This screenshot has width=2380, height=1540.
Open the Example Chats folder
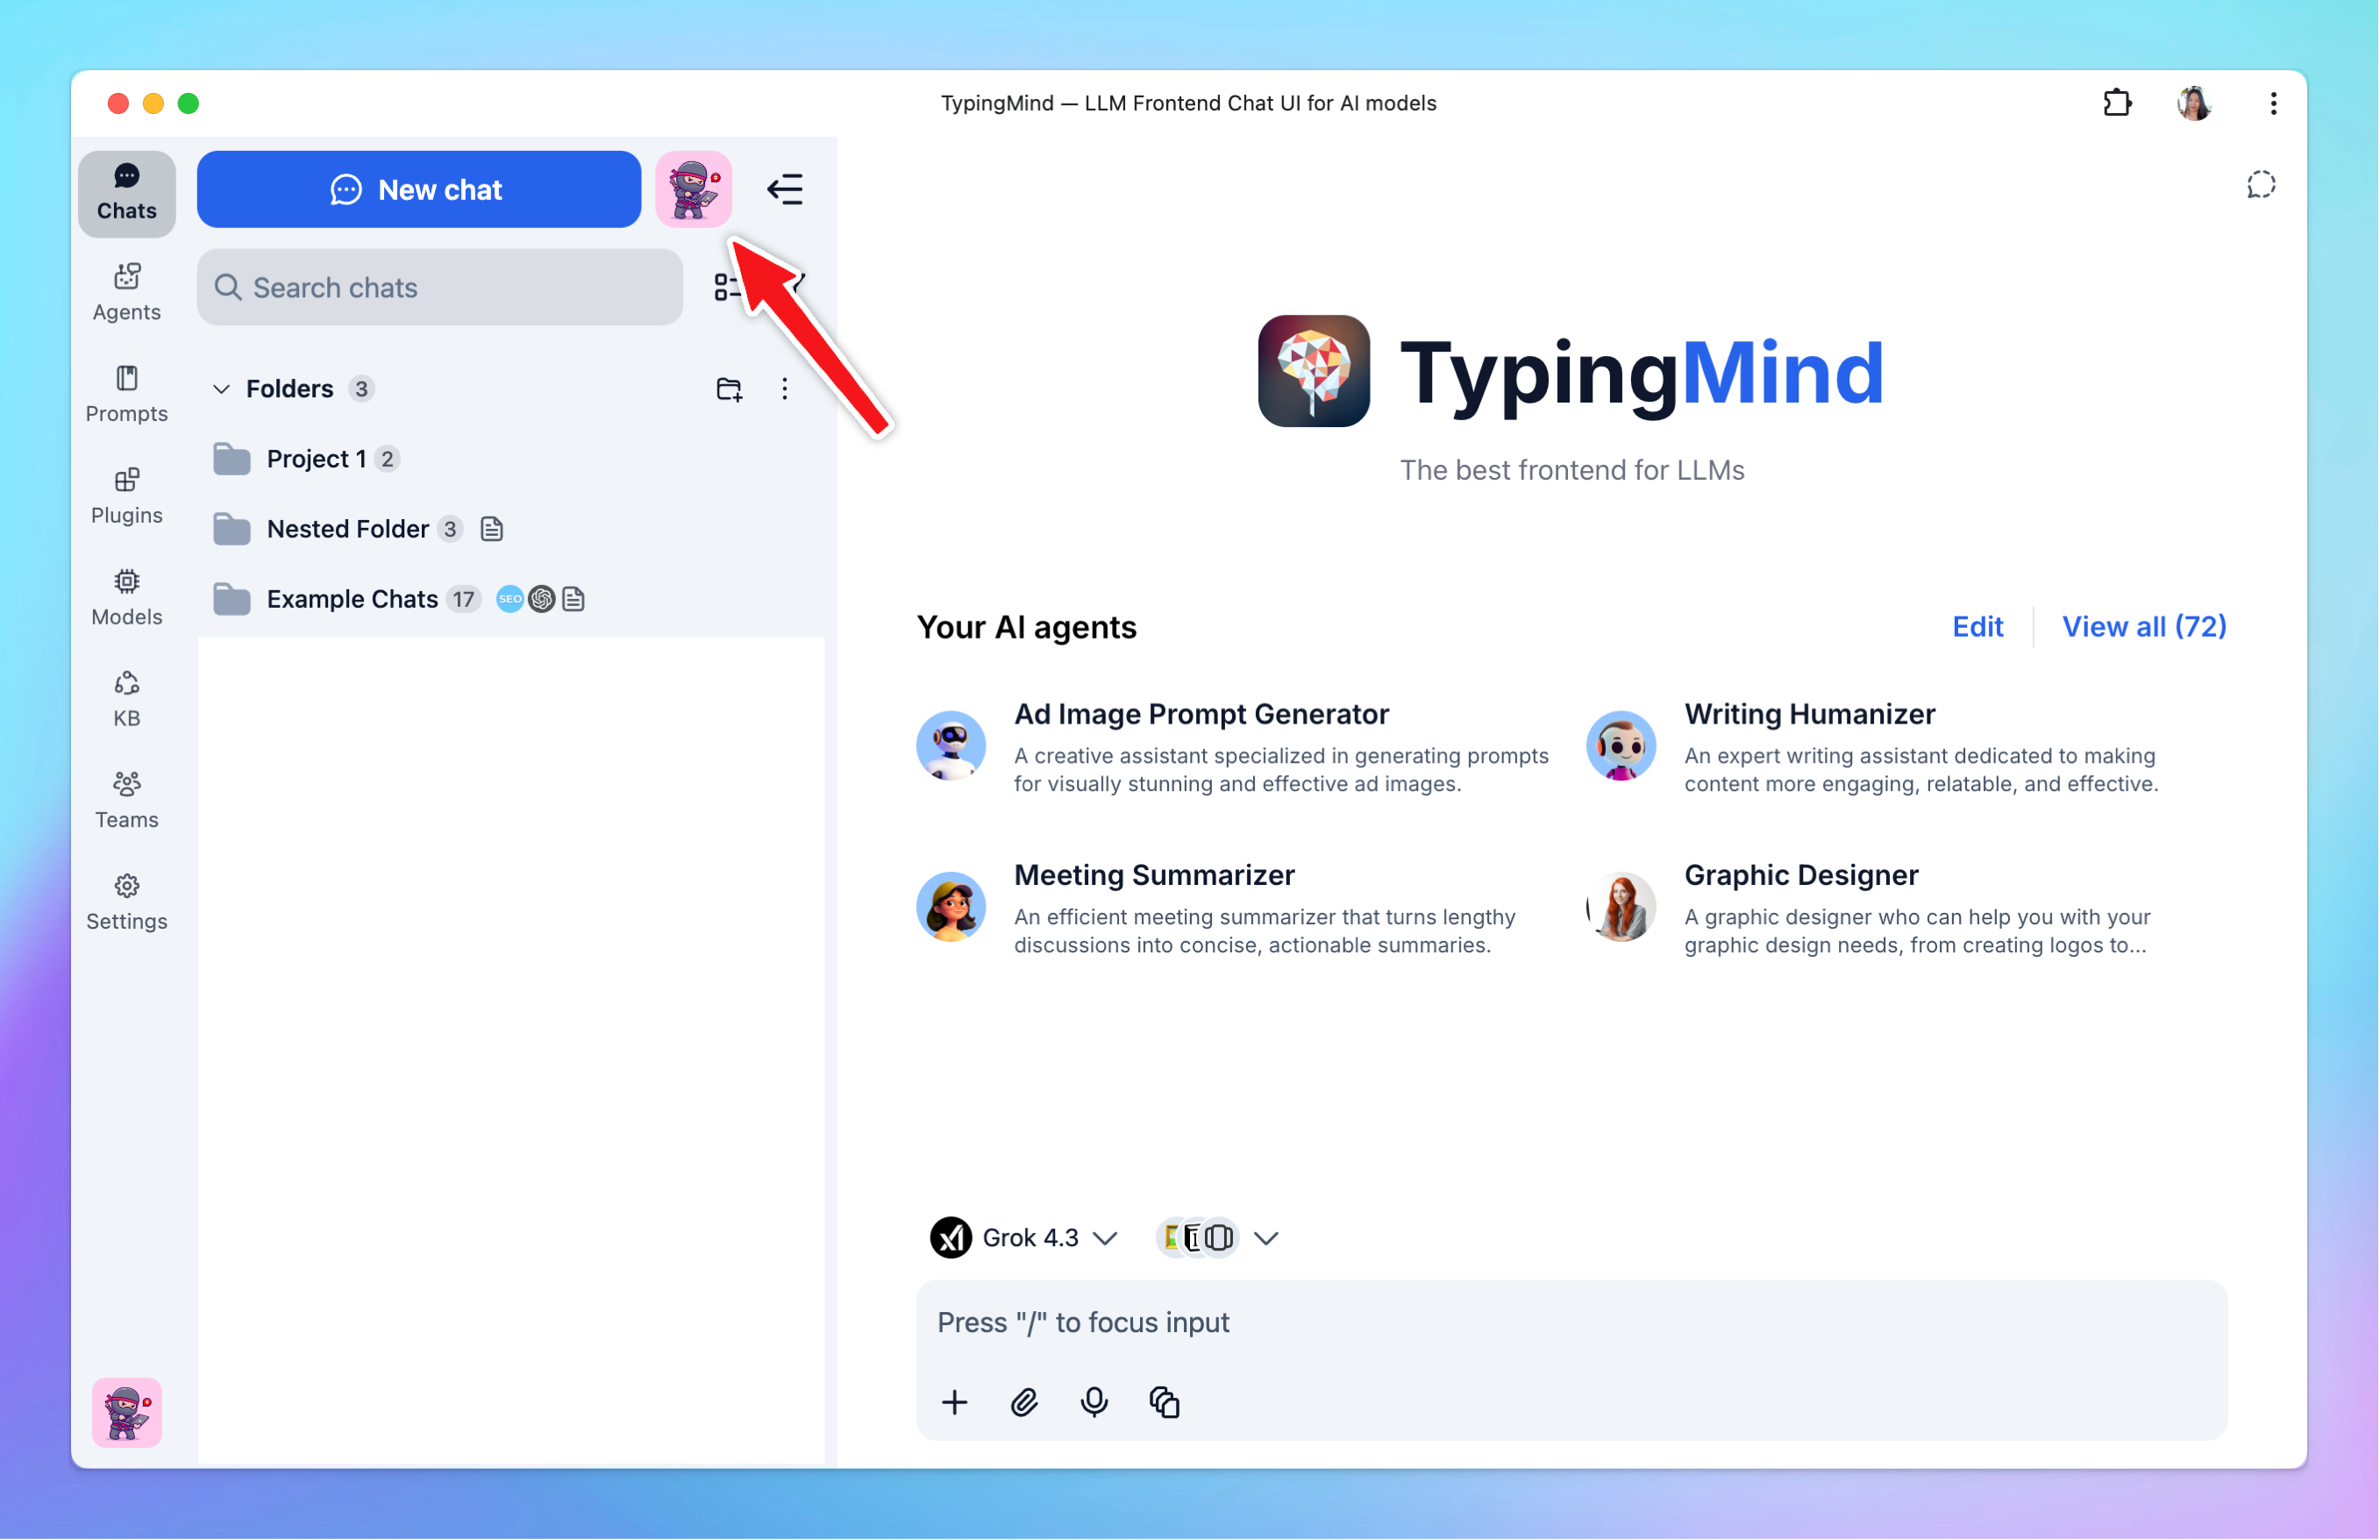pos(510,599)
